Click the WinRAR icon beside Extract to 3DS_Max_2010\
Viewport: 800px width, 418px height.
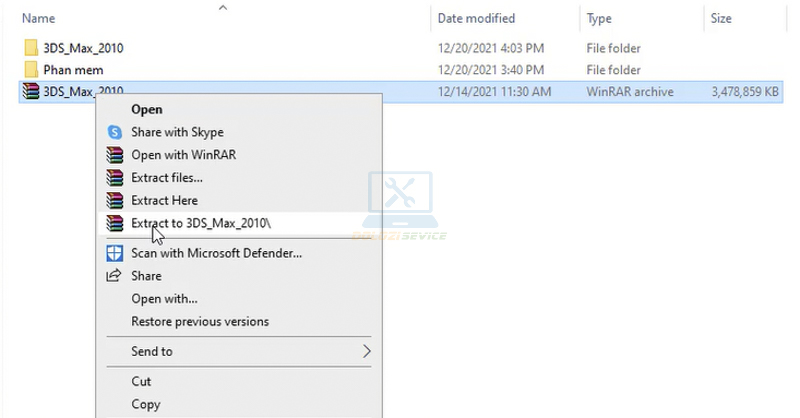coord(114,223)
